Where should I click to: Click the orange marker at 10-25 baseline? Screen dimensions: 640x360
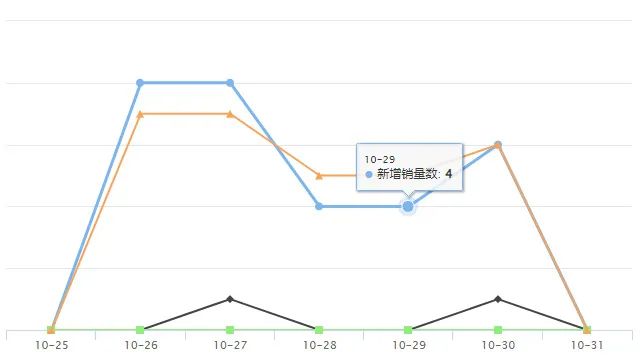tap(51, 330)
